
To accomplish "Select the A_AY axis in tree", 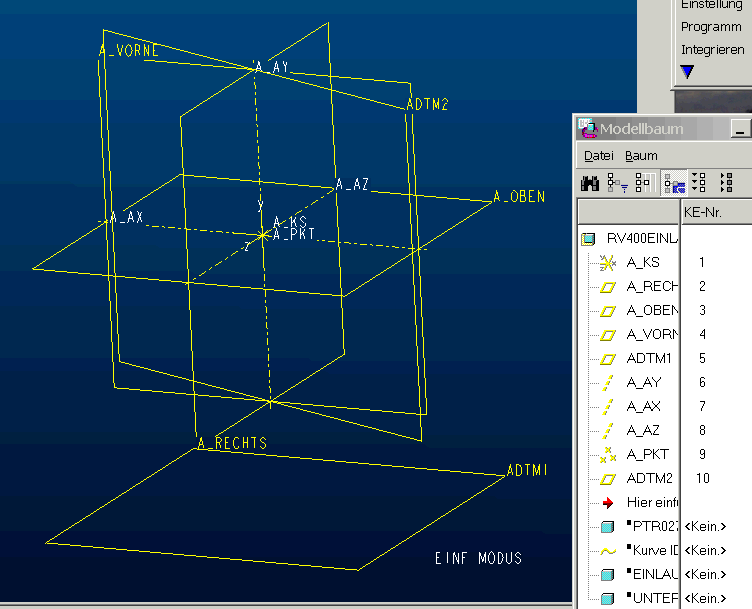I will coord(643,383).
